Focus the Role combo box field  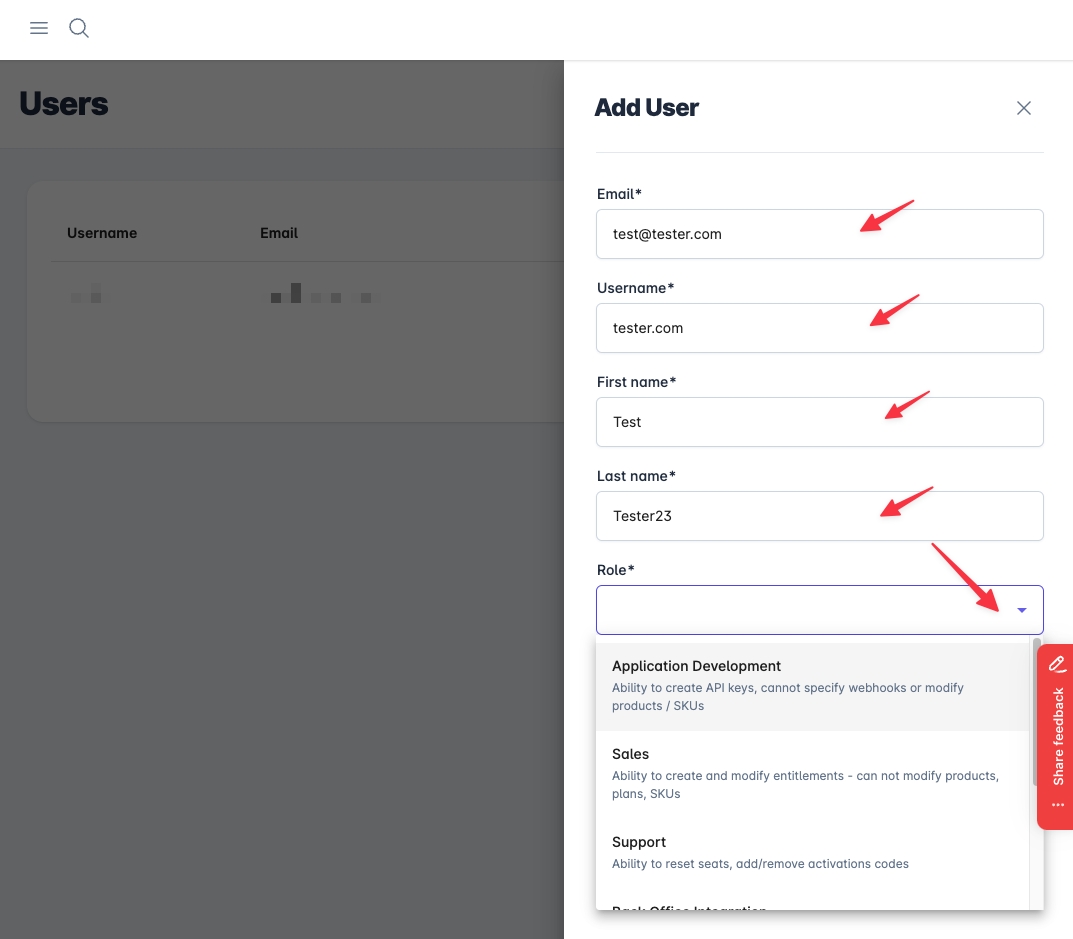800,610
